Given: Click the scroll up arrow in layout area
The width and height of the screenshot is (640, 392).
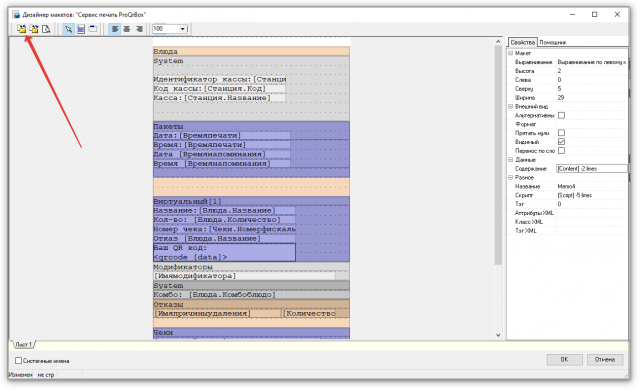Looking at the screenshot, I should coord(498,42).
